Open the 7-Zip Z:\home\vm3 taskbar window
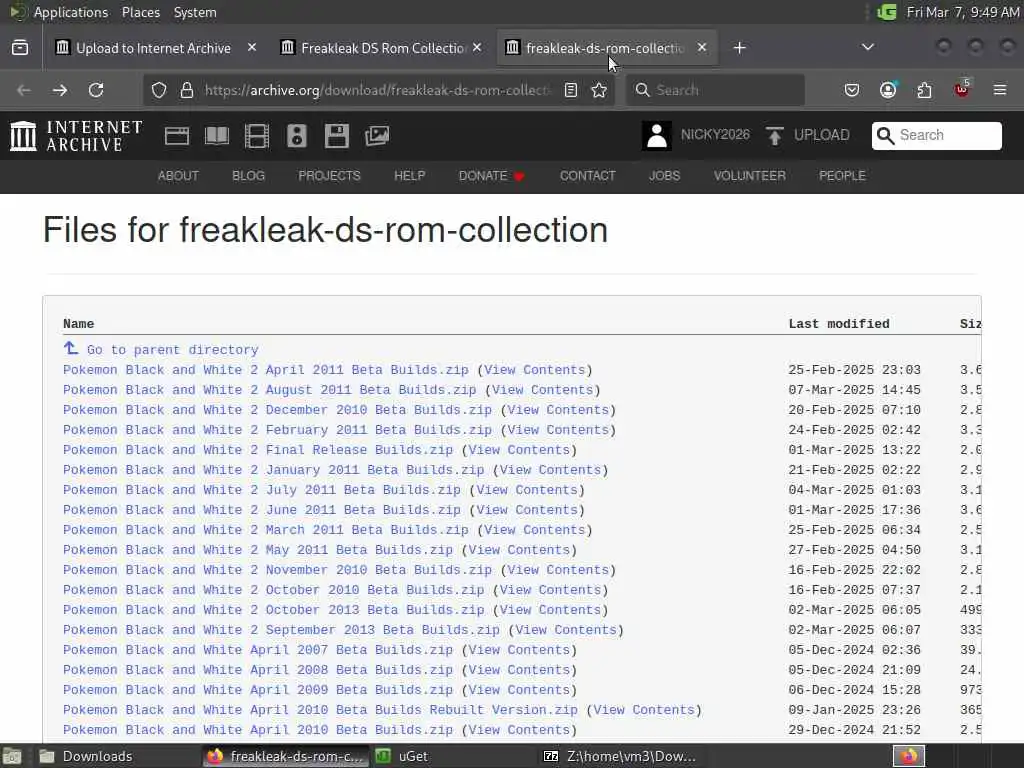 pyautogui.click(x=620, y=756)
